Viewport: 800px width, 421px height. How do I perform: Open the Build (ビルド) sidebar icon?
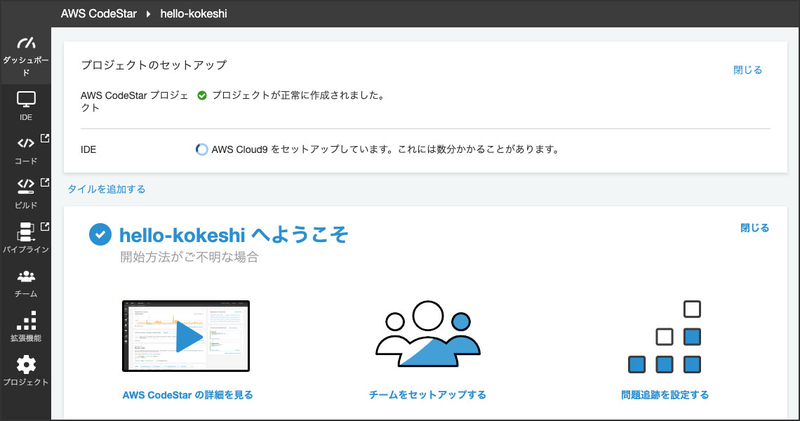tap(26, 186)
